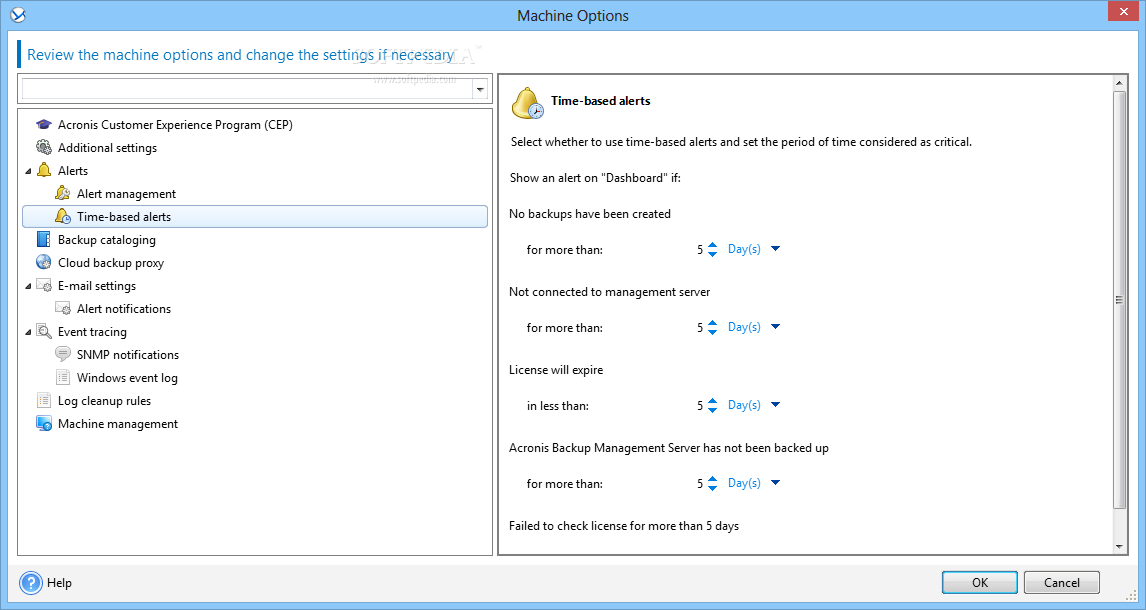Click the Alert management bell icon
The image size is (1146, 610).
(63, 194)
